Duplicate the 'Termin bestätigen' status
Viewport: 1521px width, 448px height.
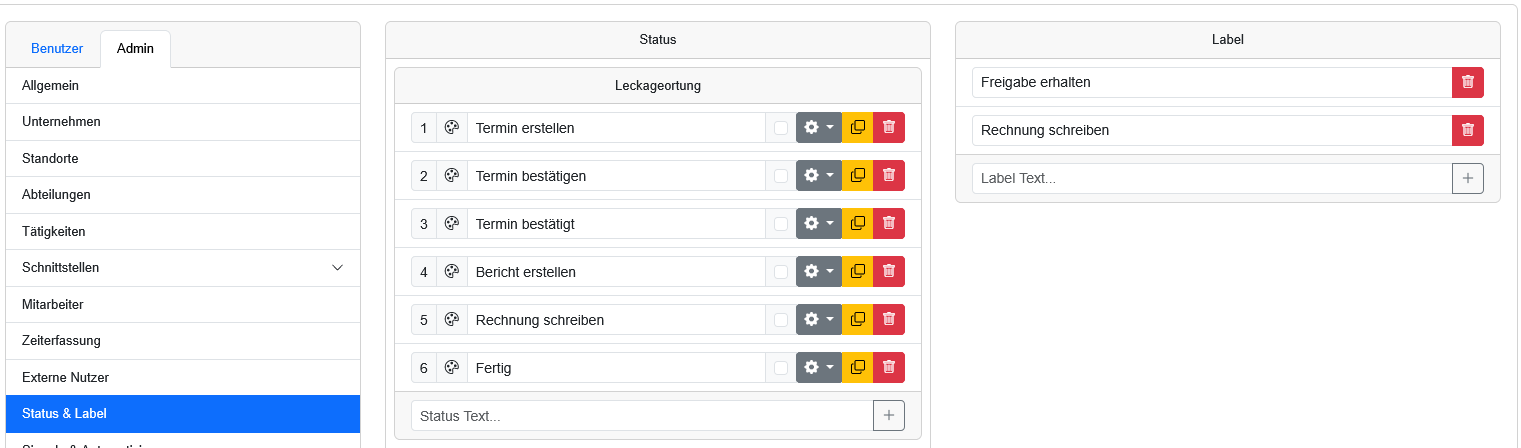857,176
